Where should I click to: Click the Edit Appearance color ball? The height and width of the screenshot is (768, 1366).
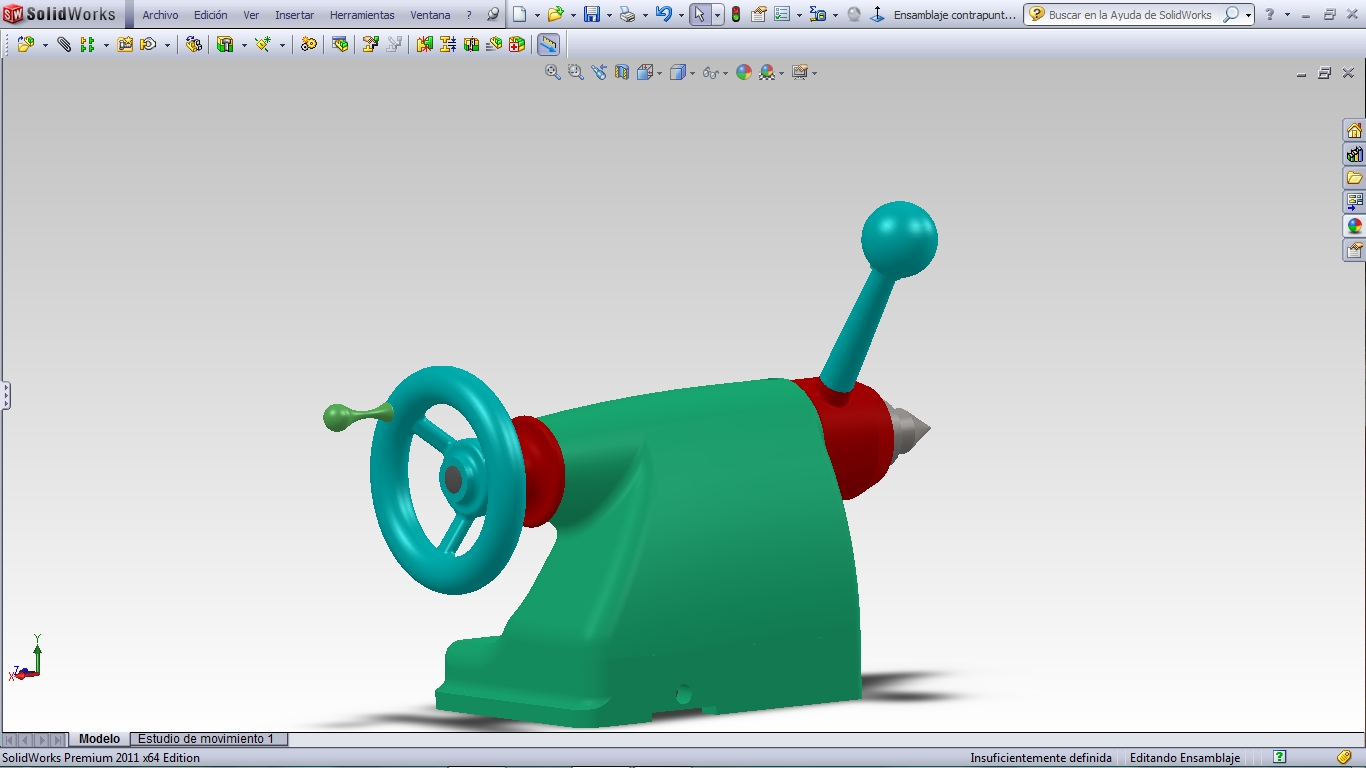click(x=743, y=72)
